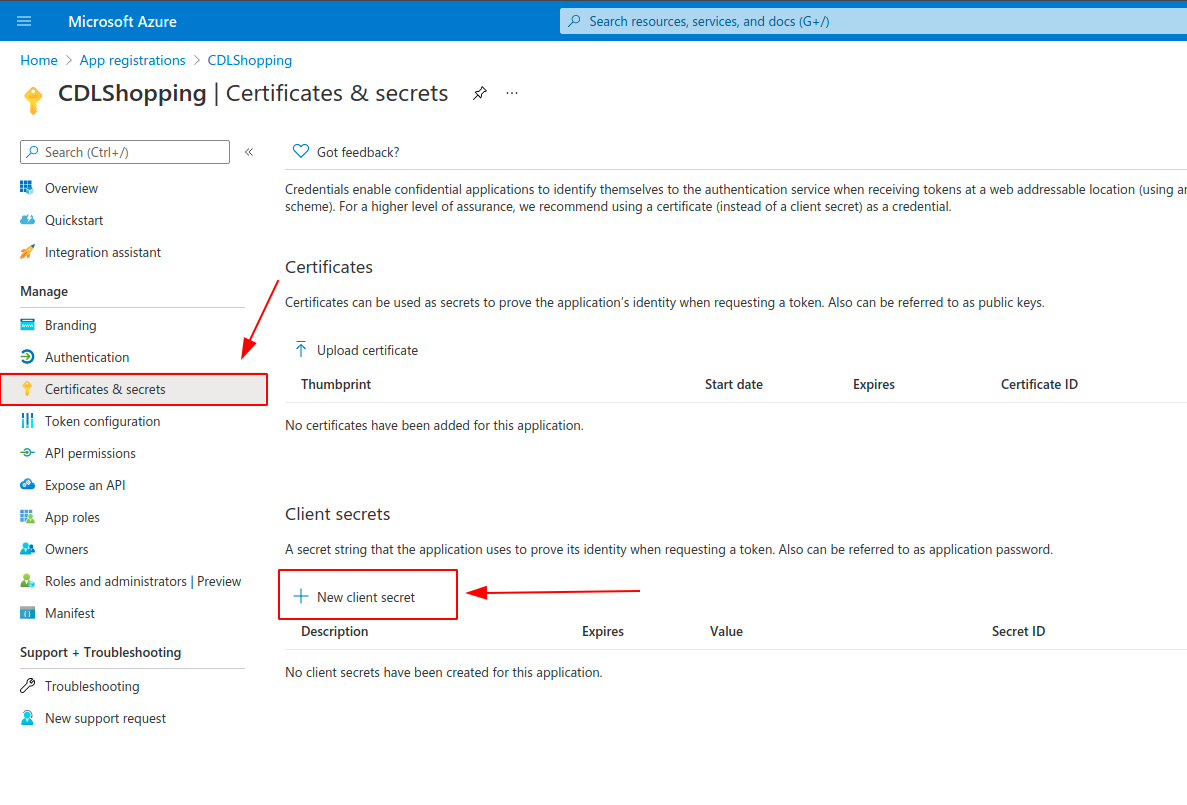
Task: Click the Integration assistant rocket icon
Action: coord(27,252)
